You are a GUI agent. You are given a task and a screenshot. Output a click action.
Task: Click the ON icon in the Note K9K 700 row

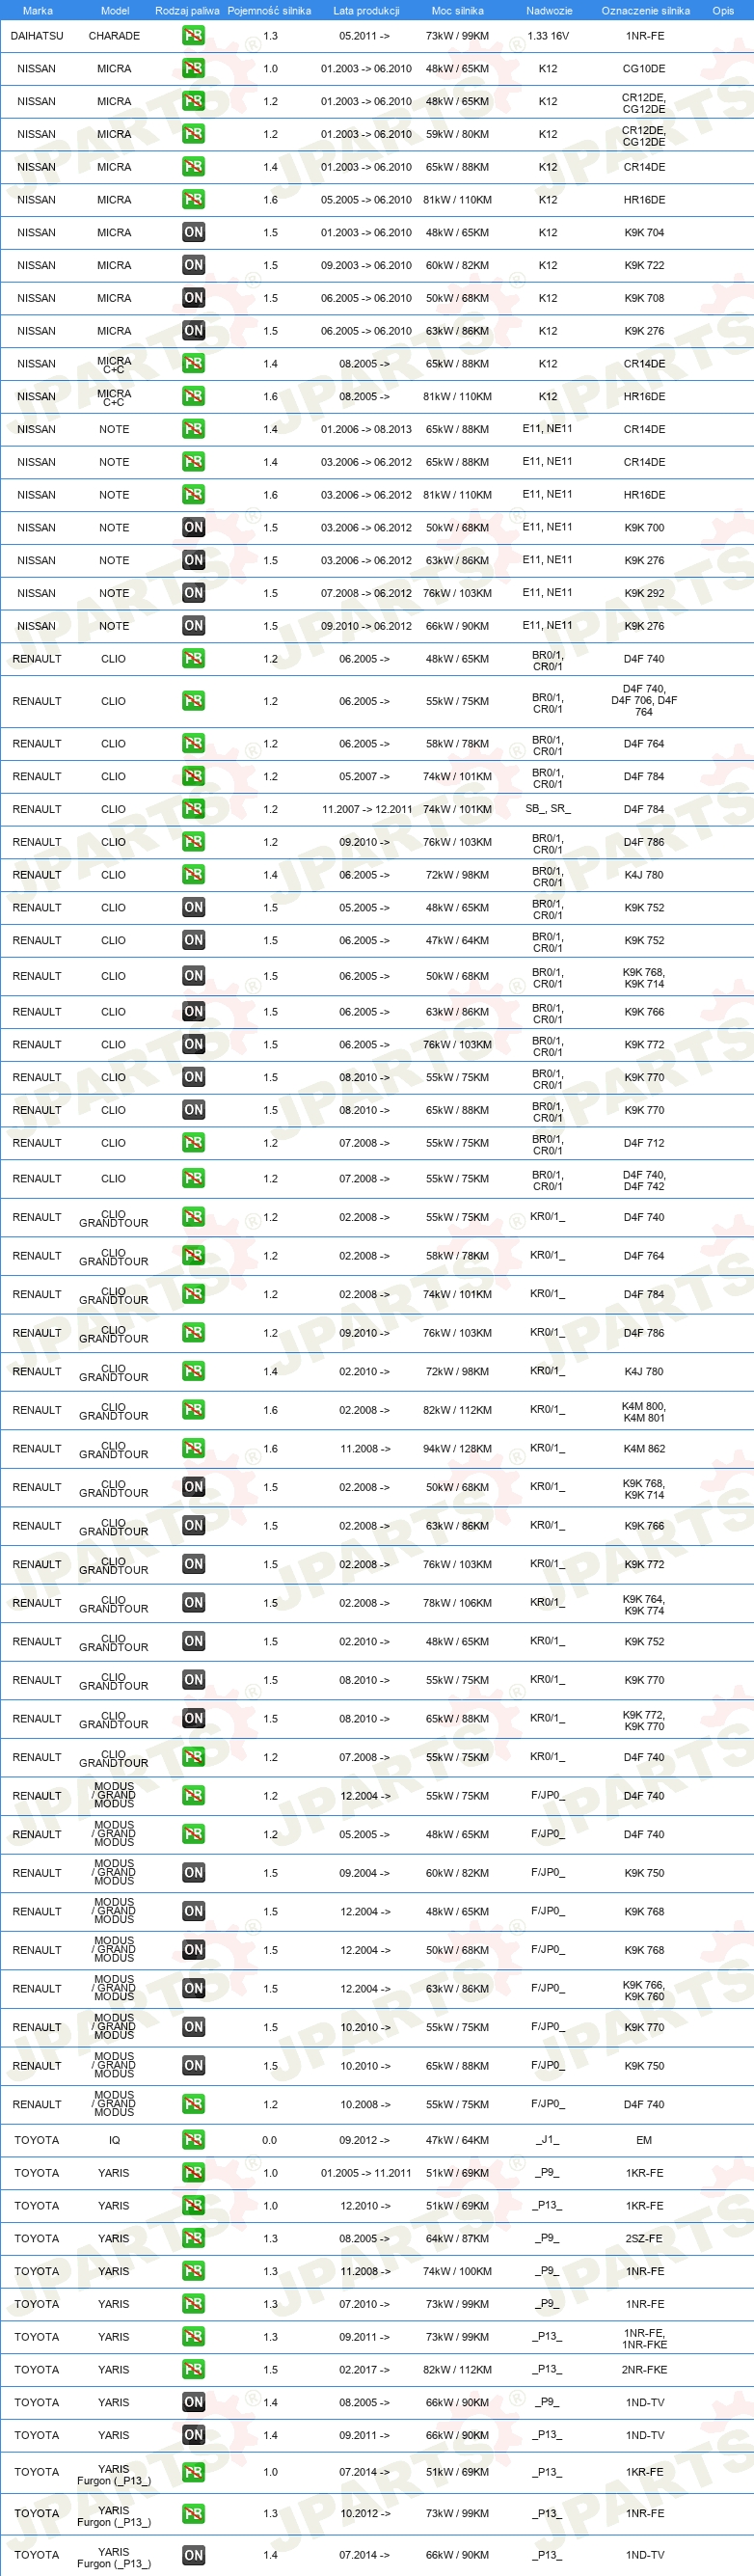coord(193,527)
